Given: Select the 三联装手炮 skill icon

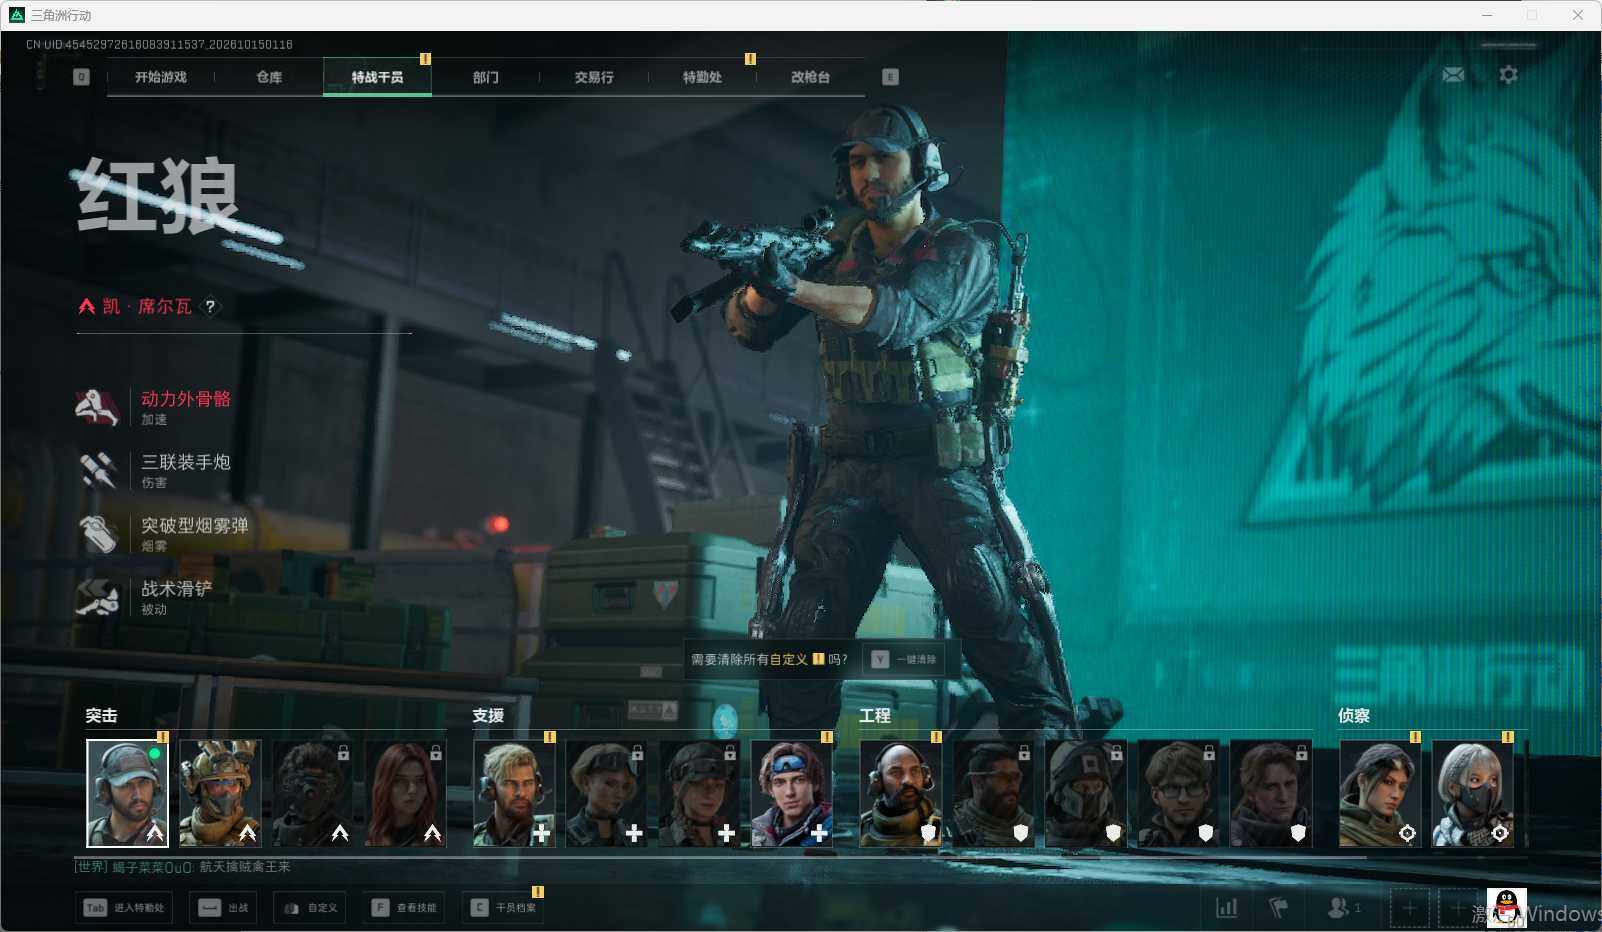Looking at the screenshot, I should [98, 470].
